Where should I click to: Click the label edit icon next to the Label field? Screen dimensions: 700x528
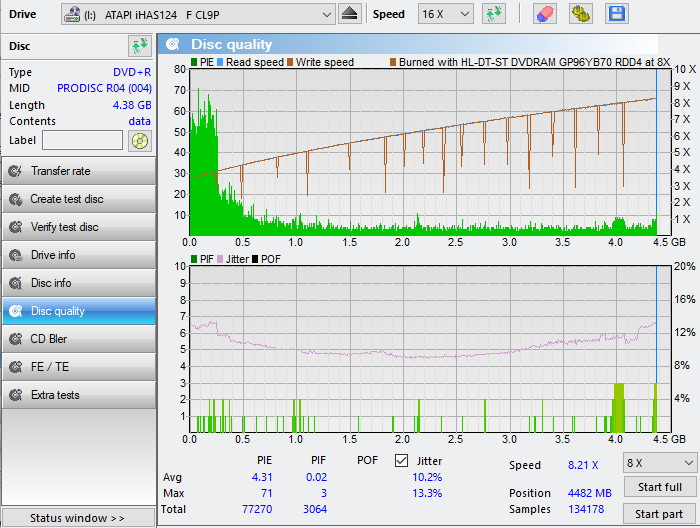click(x=139, y=140)
